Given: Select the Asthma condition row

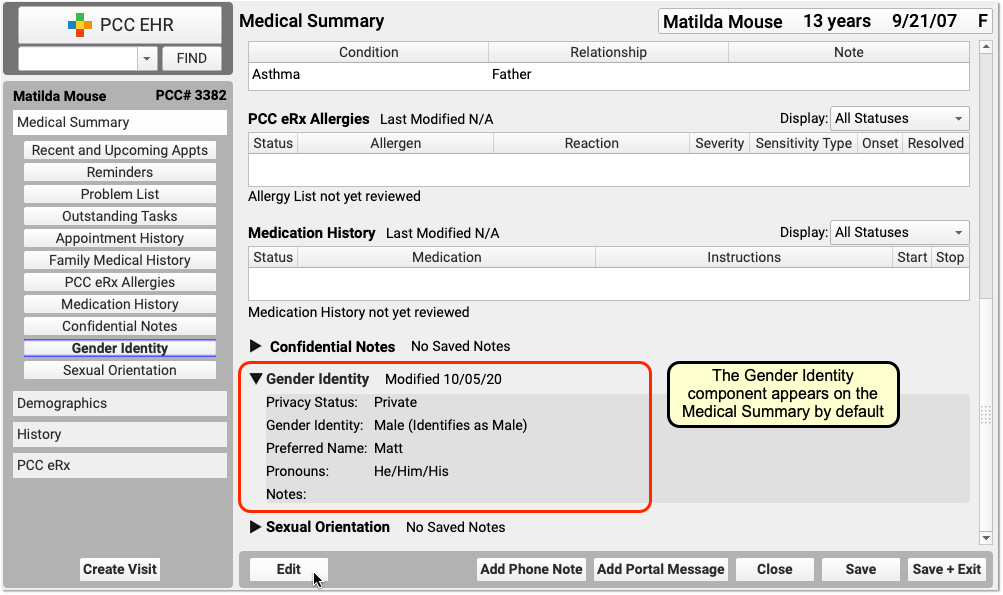Looking at the screenshot, I should [x=609, y=74].
